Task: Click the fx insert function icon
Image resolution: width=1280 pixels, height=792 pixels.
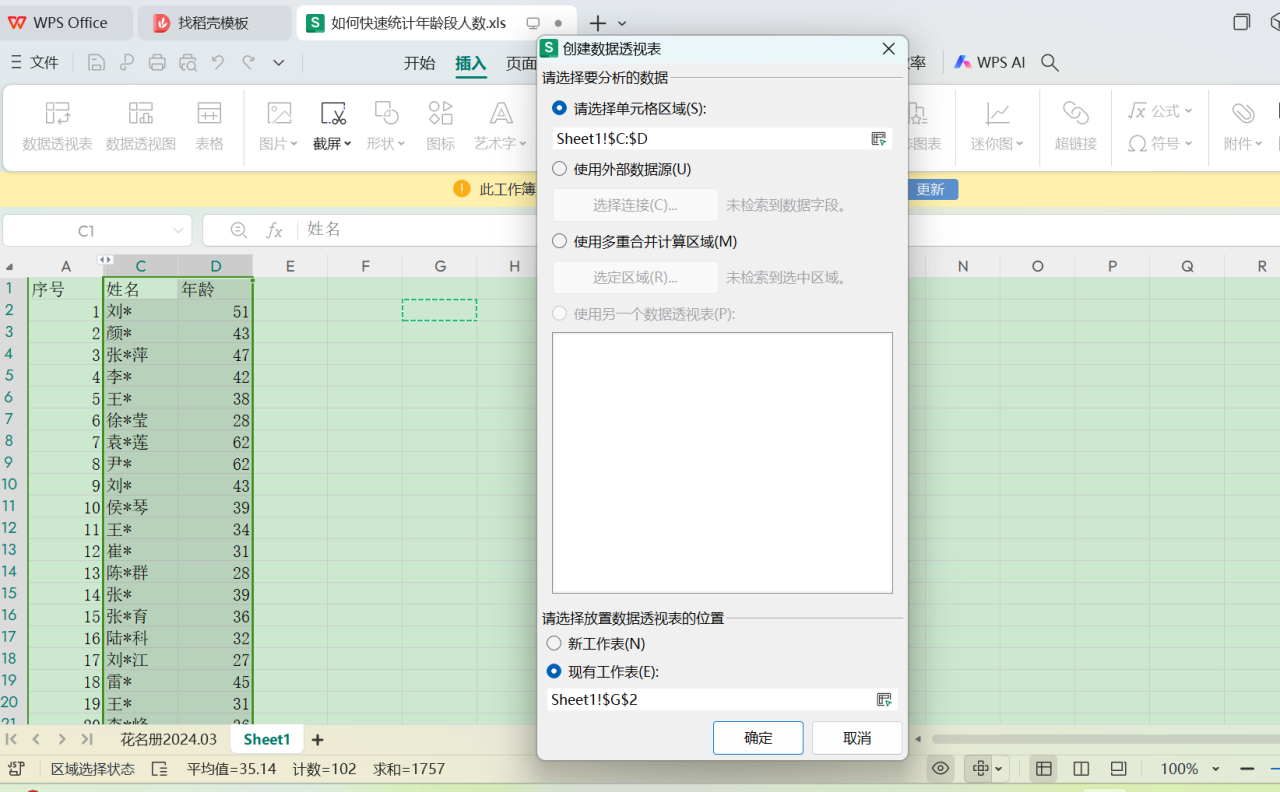Action: pyautogui.click(x=274, y=230)
